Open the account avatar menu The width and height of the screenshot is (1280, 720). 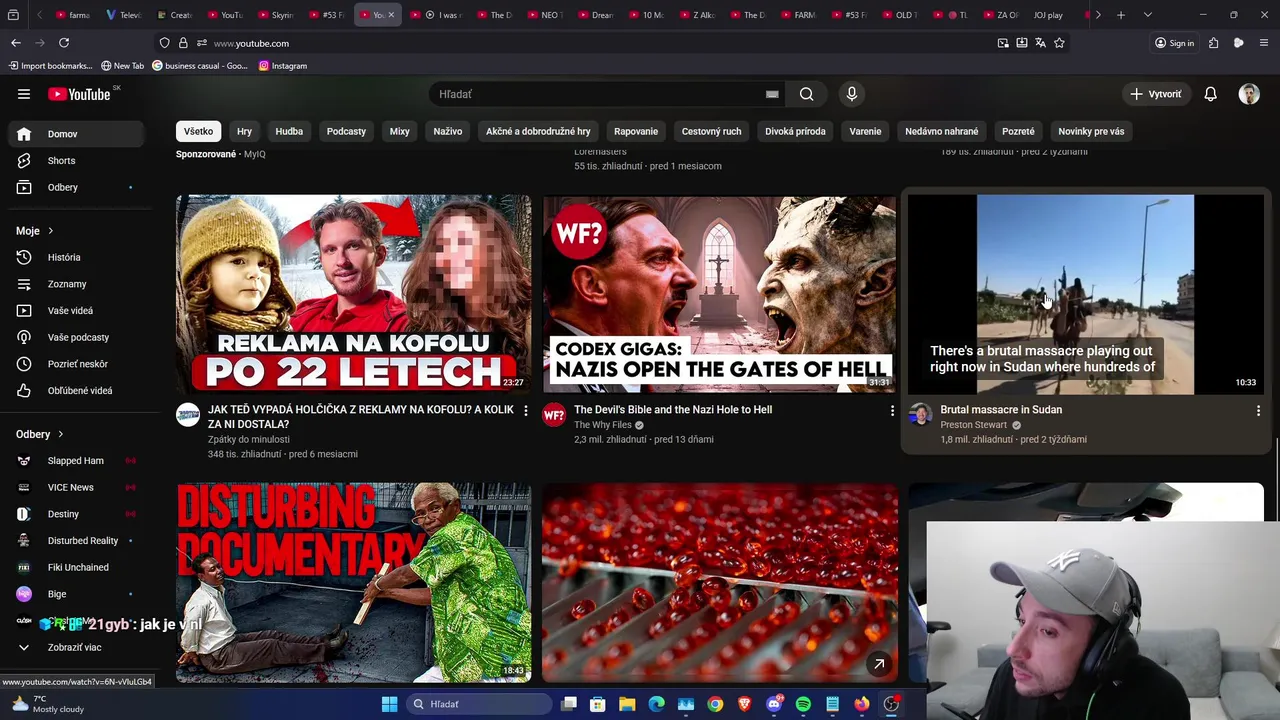pos(1249,94)
